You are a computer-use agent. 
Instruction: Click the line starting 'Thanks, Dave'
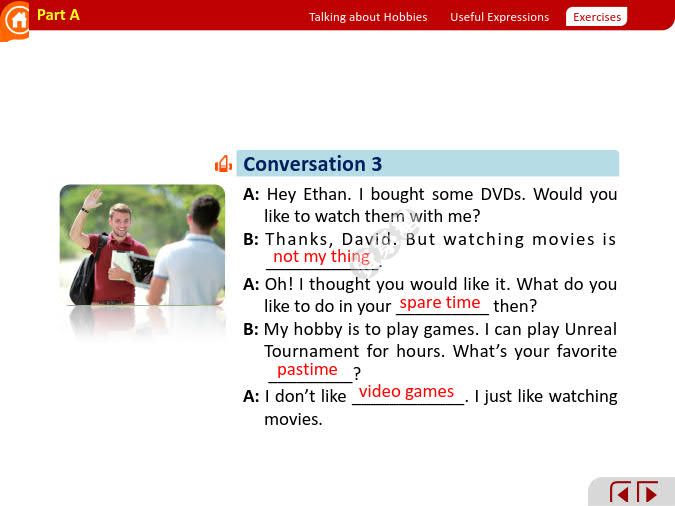[x=440, y=239]
